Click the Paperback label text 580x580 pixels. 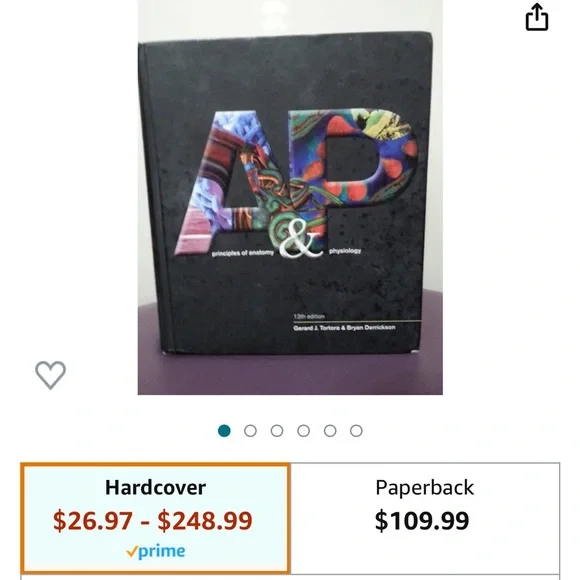[x=425, y=488]
